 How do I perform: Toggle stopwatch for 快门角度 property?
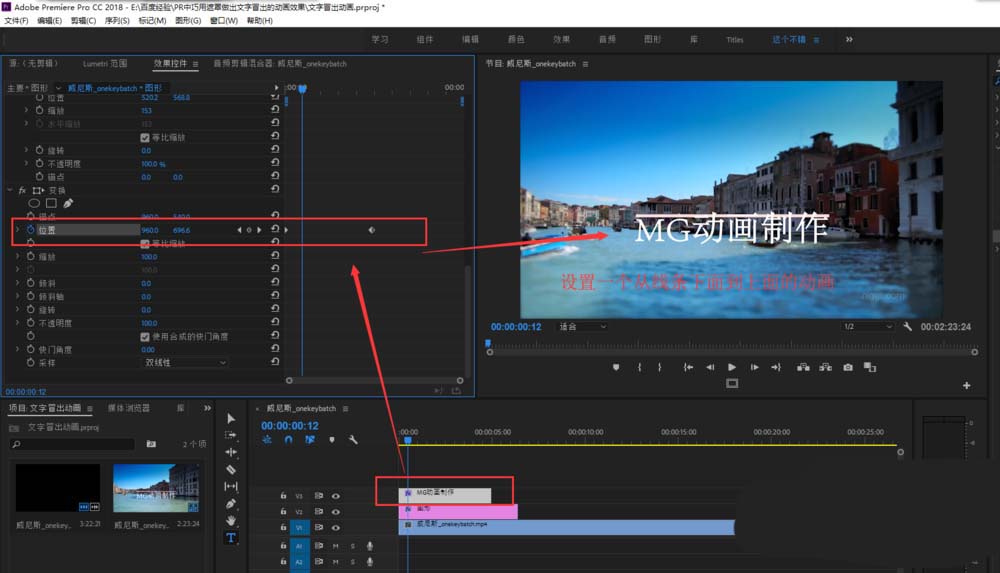tap(31, 349)
